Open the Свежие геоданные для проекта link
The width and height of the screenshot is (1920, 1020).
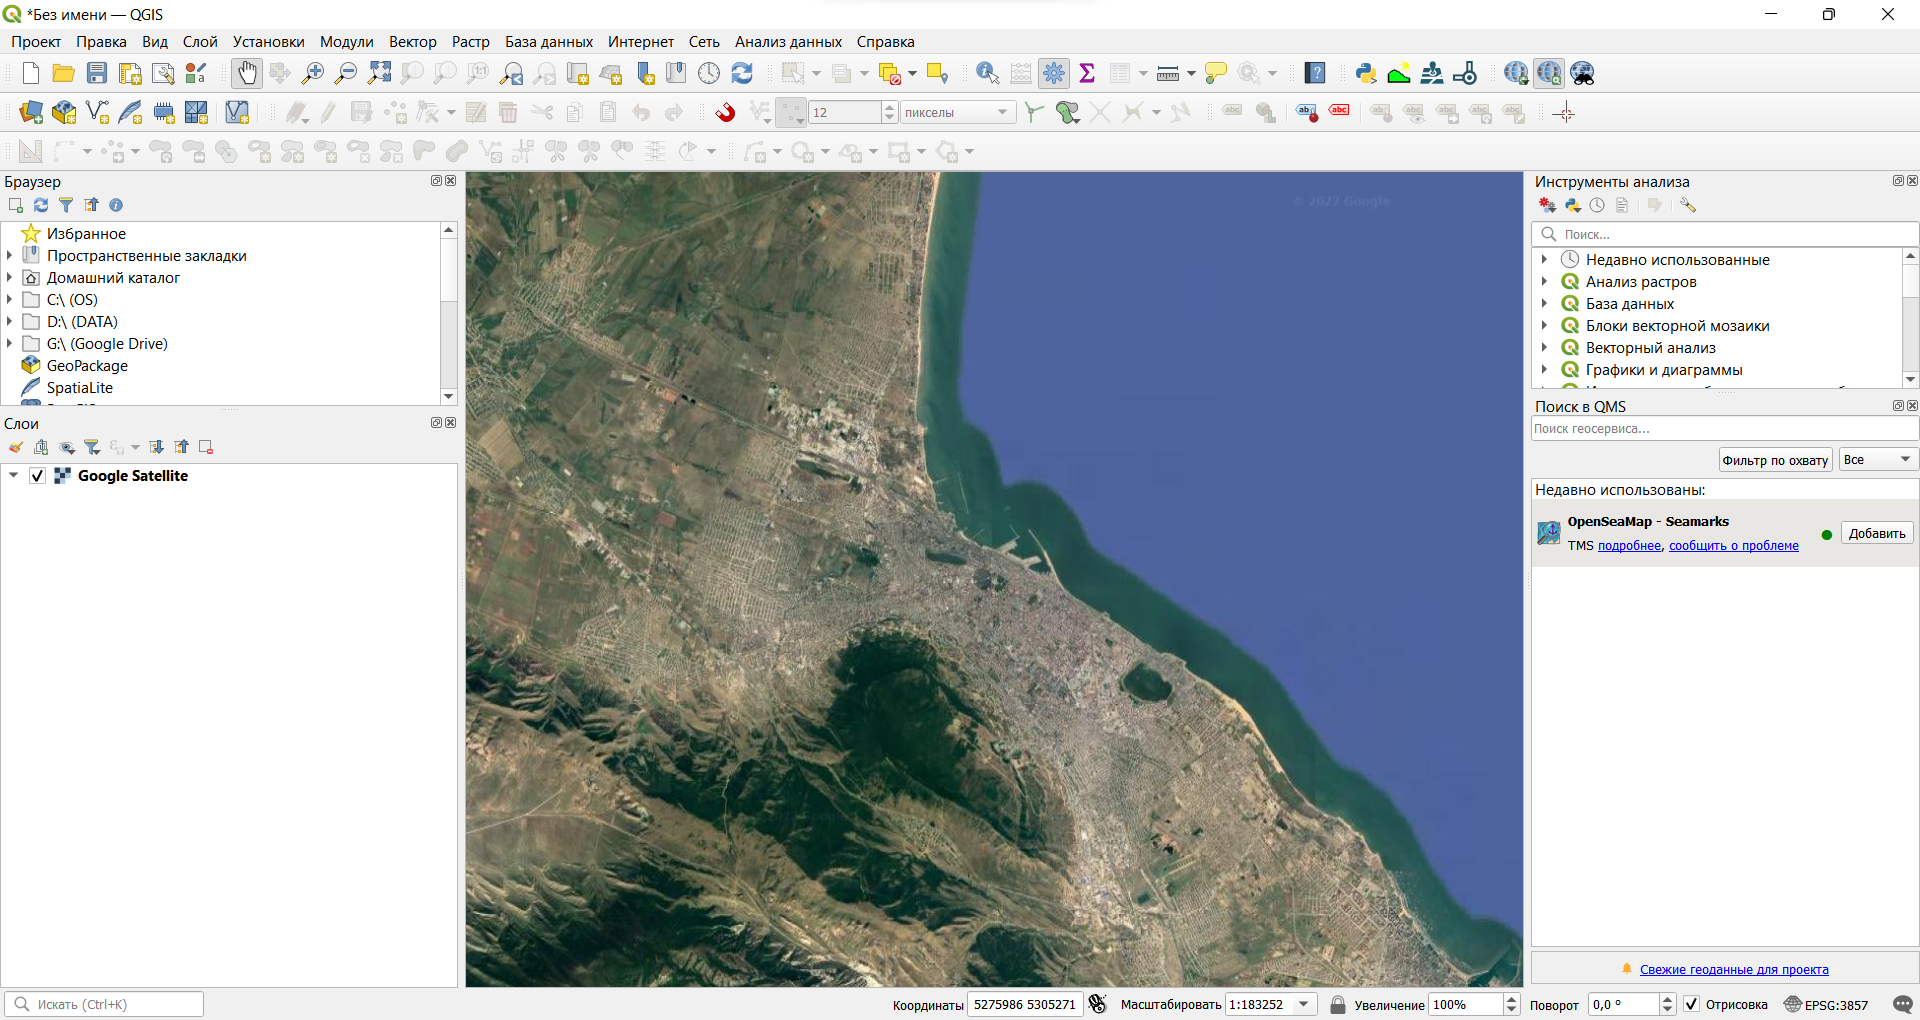click(1733, 969)
